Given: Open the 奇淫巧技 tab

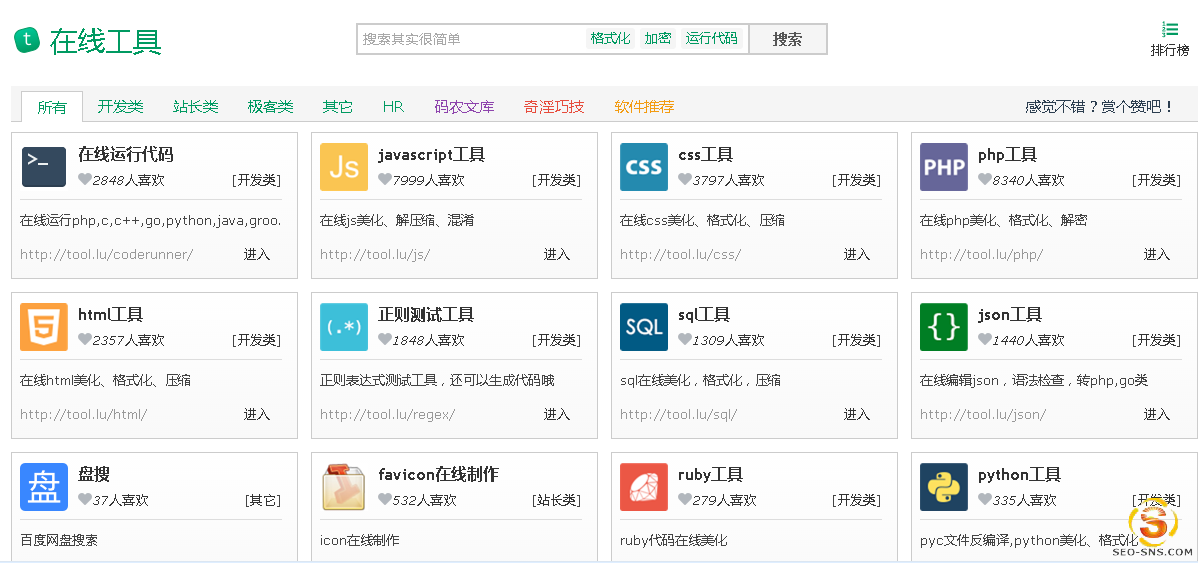Looking at the screenshot, I should coord(554,107).
